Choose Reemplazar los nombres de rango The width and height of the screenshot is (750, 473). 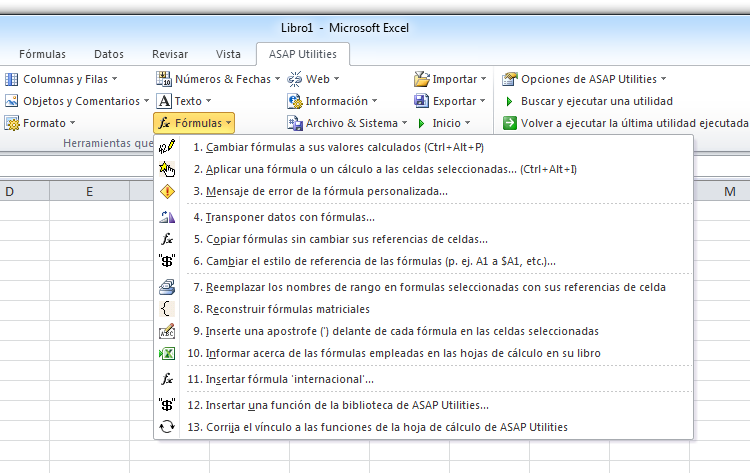coord(424,287)
